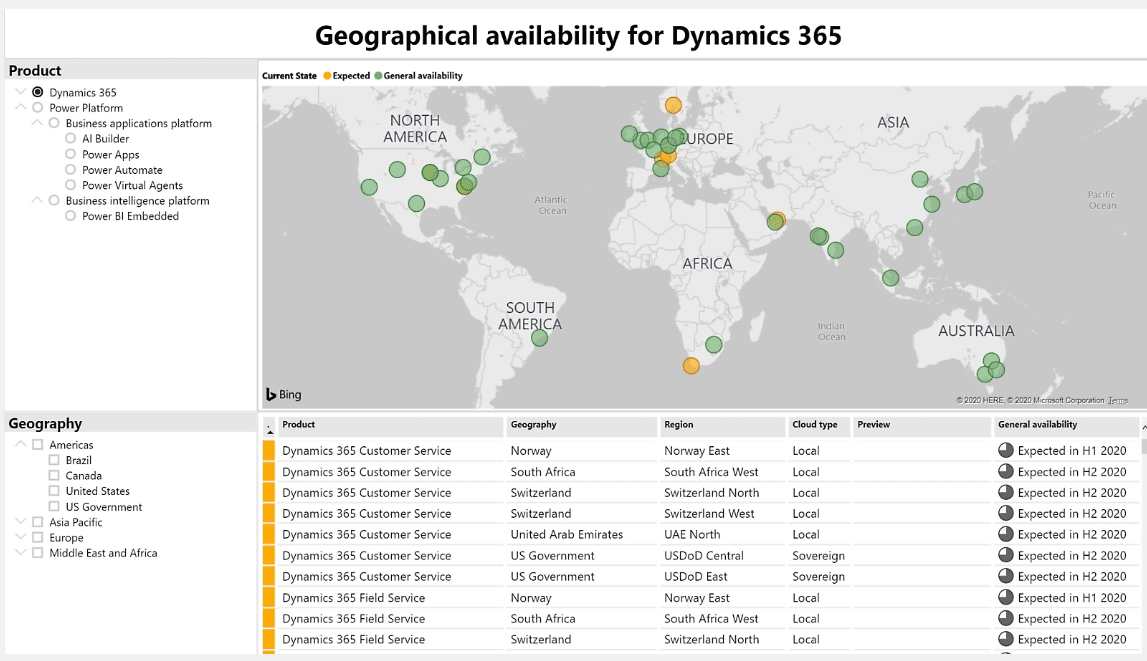Screen dimensions: 1147x661
Task: Click the green South India bubble
Action: point(835,251)
